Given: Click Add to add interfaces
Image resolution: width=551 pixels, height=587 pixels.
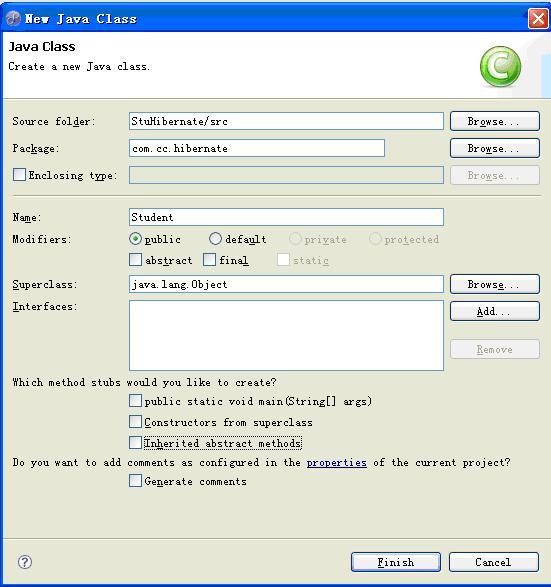Looking at the screenshot, I should click(x=495, y=311).
